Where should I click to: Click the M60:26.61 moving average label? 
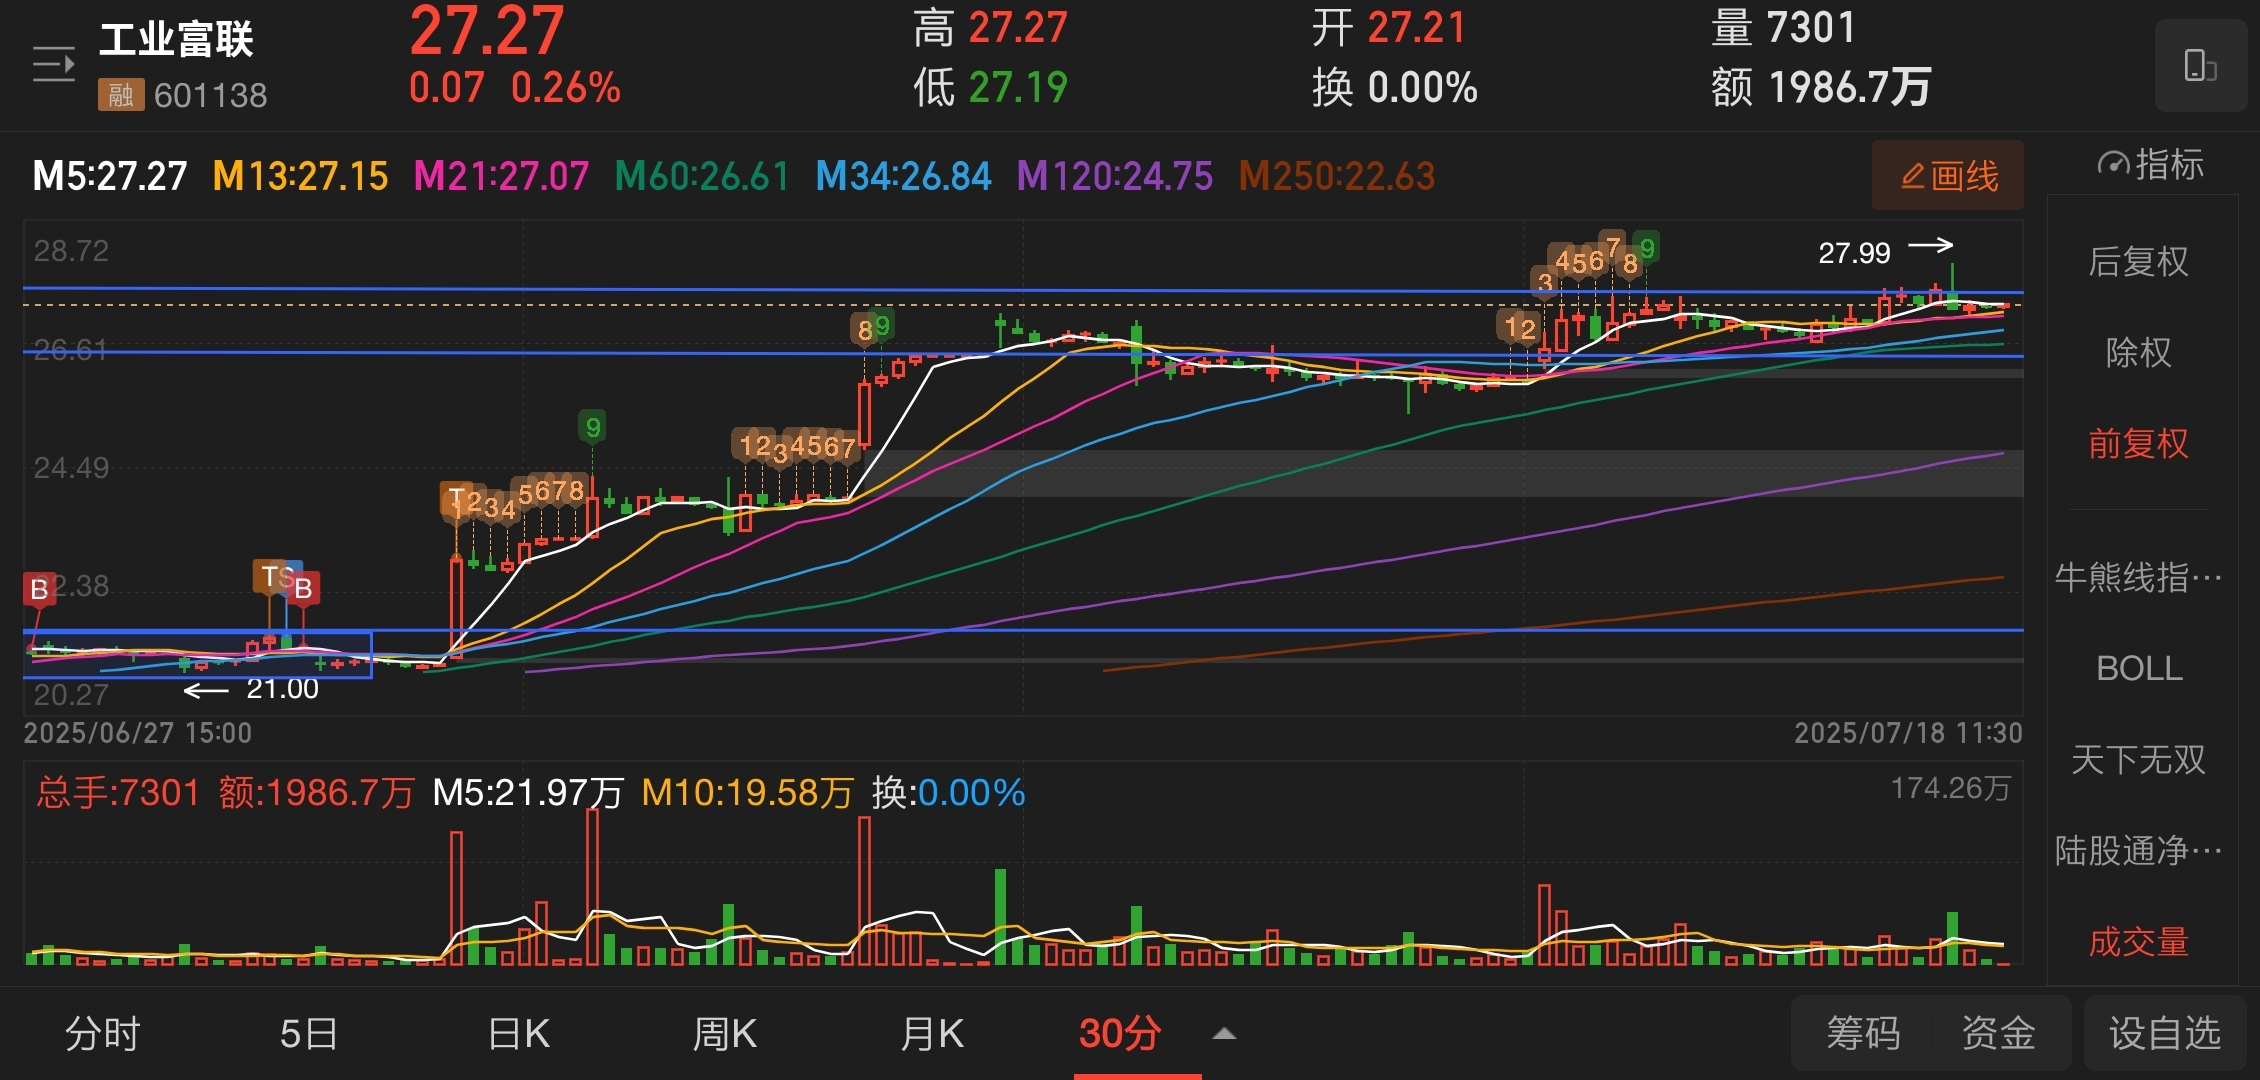point(702,176)
